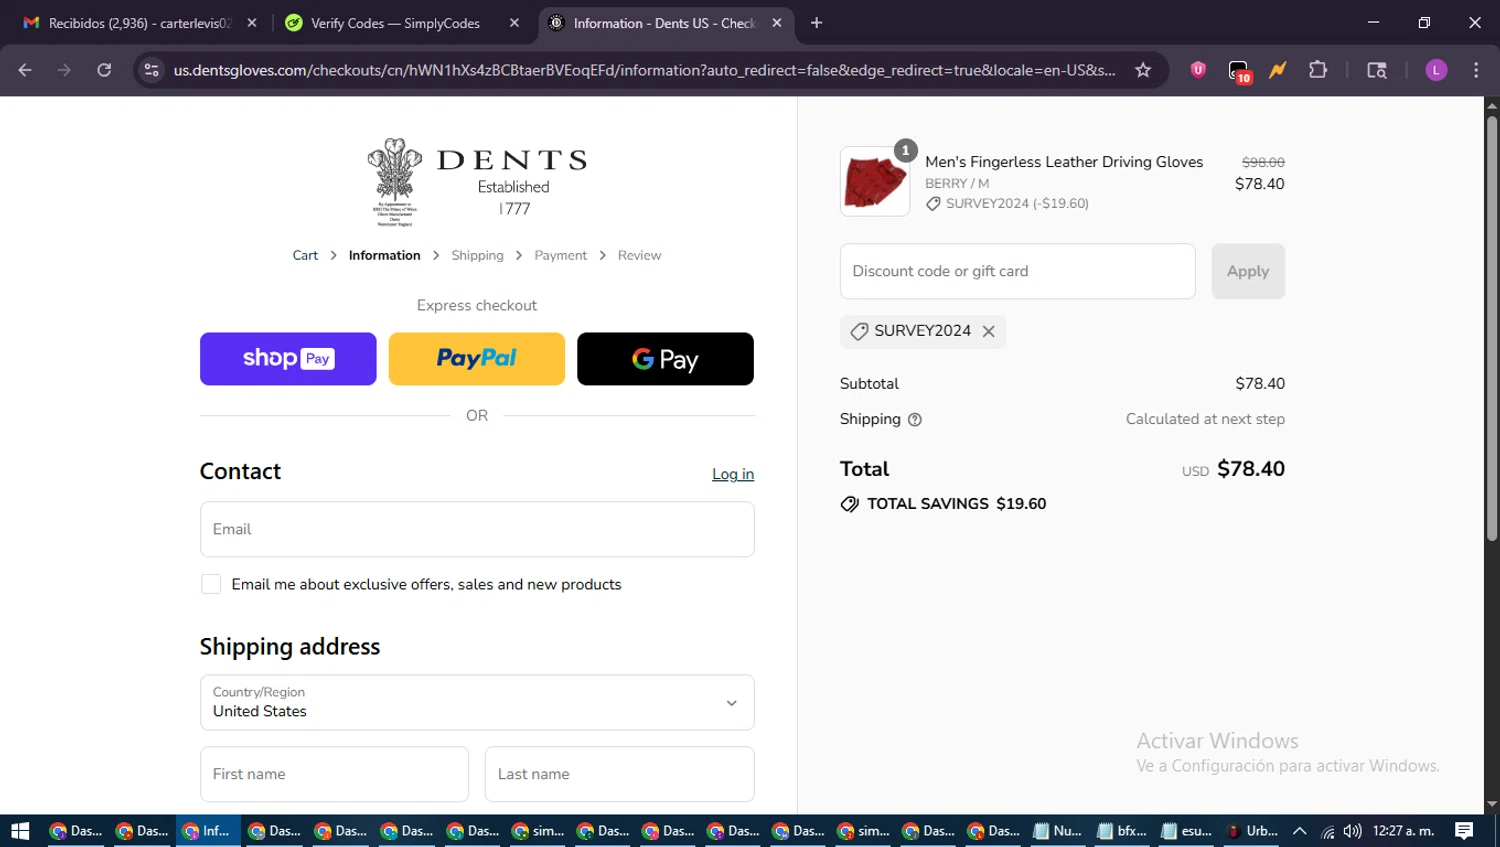Go back using browser back arrow
Screen dimensions: 1500x847
pyautogui.click(x=25, y=70)
